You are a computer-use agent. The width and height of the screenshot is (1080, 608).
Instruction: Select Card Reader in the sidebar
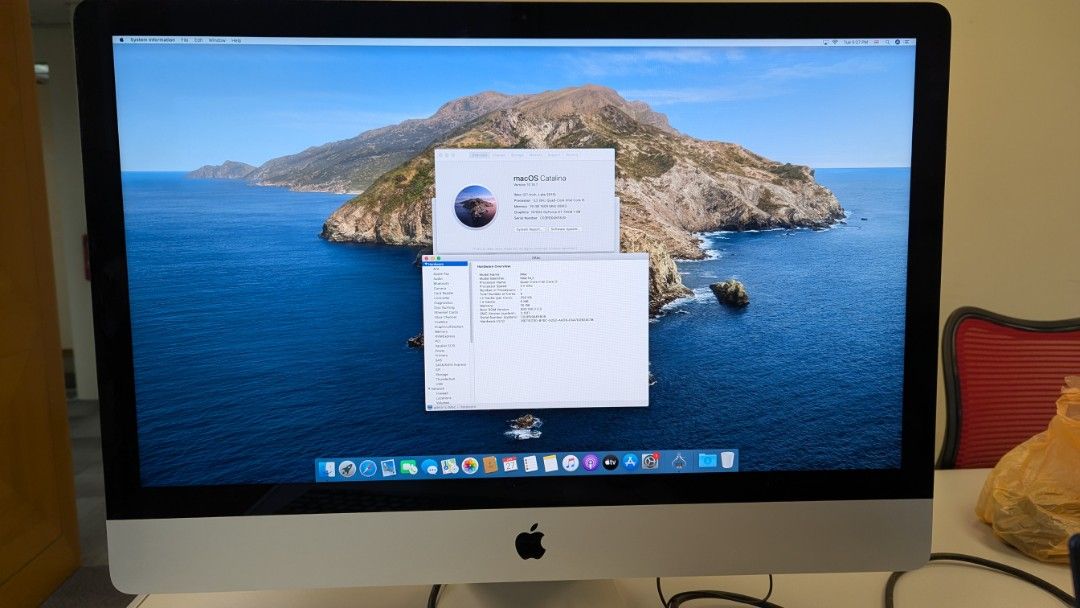pos(443,293)
